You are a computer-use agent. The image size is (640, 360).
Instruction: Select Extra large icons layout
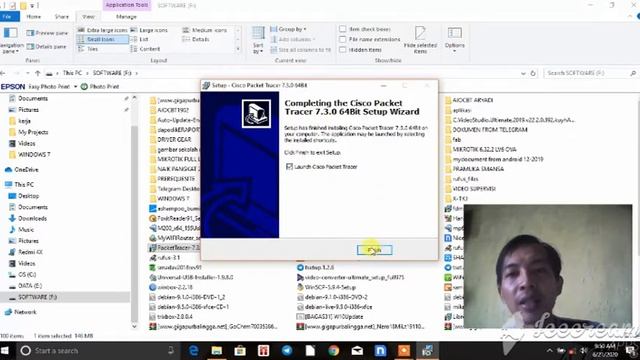pyautogui.click(x=102, y=30)
